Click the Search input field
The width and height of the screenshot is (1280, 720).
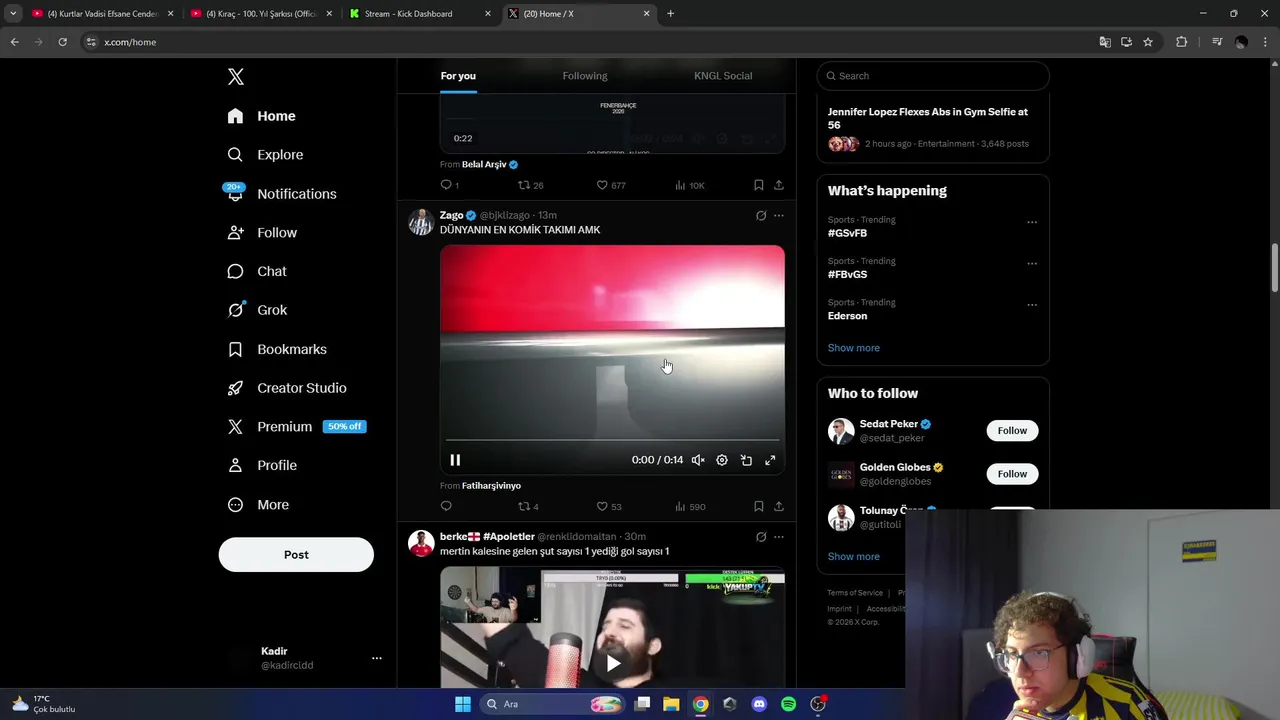tap(933, 76)
